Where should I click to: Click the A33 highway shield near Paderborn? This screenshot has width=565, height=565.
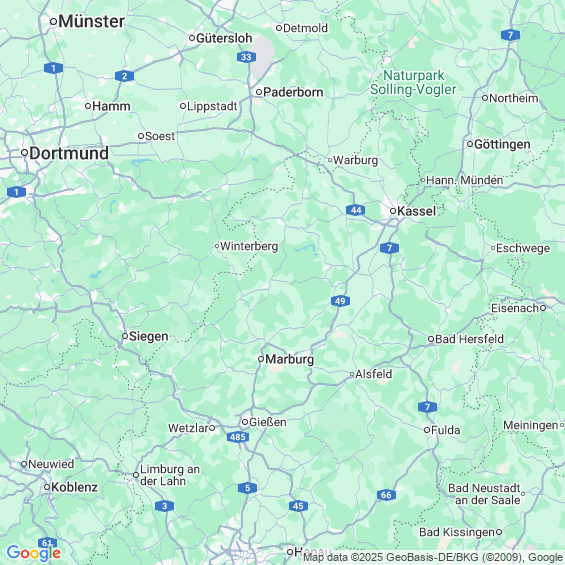[246, 57]
